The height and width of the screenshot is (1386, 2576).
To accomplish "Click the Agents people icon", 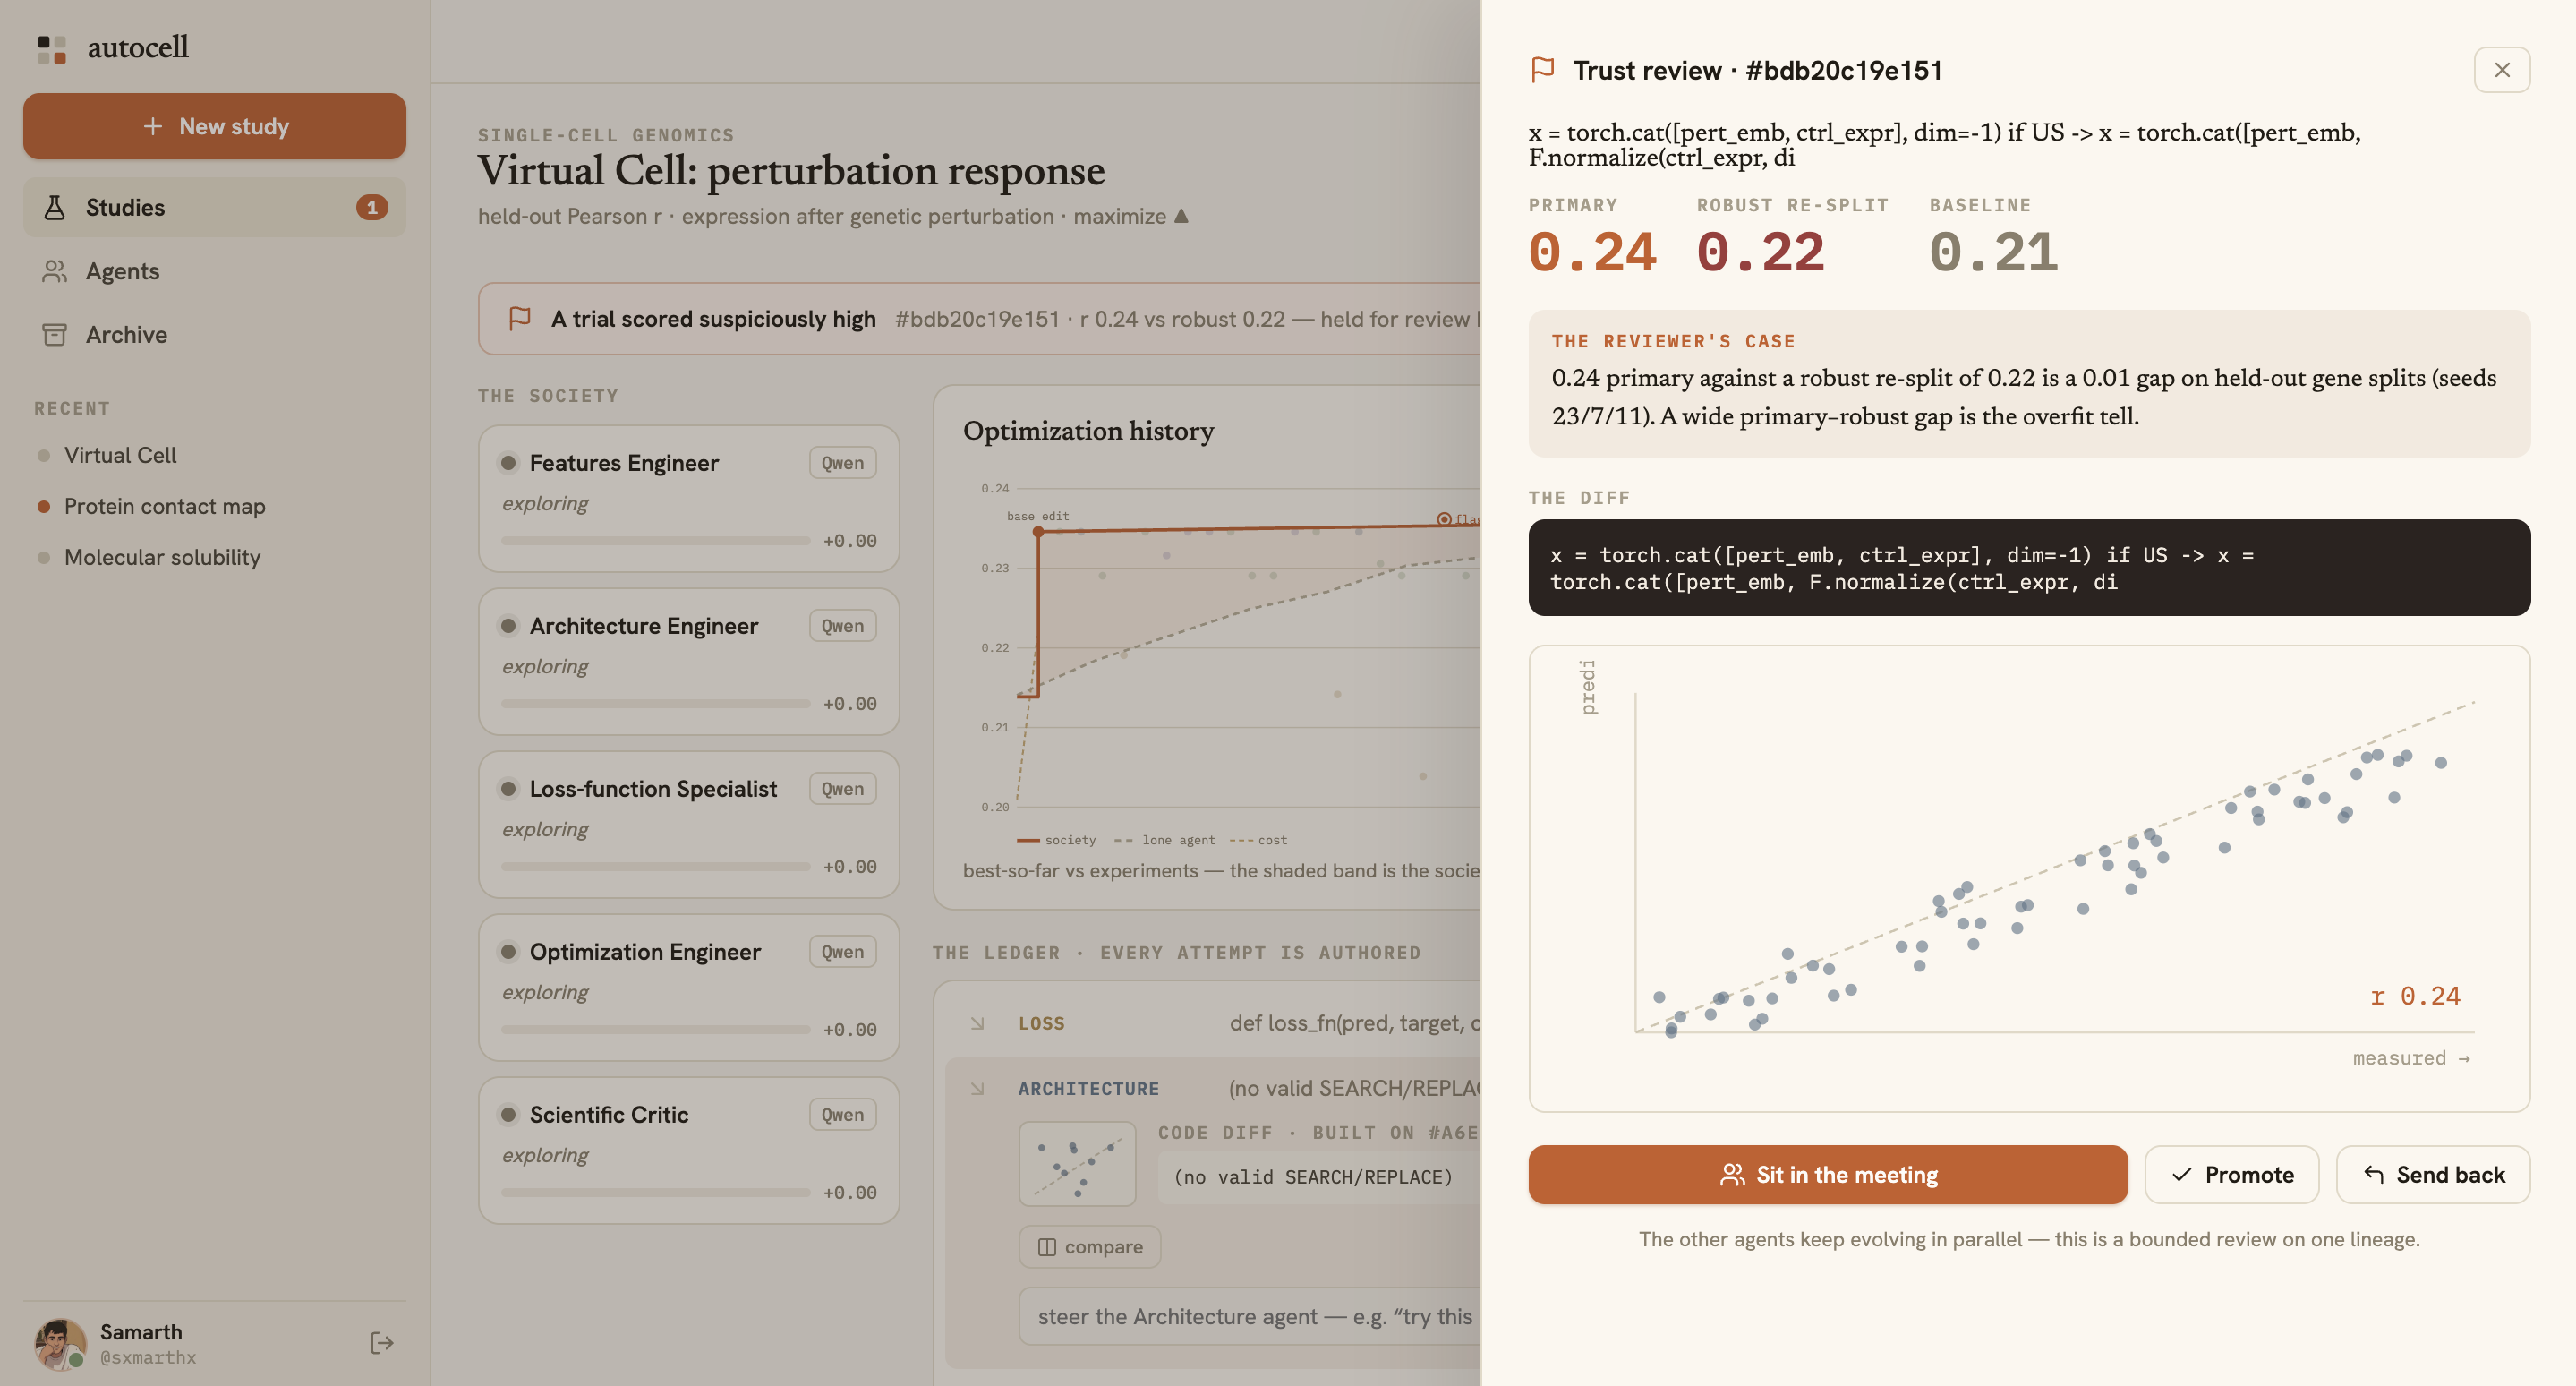I will click(55, 271).
